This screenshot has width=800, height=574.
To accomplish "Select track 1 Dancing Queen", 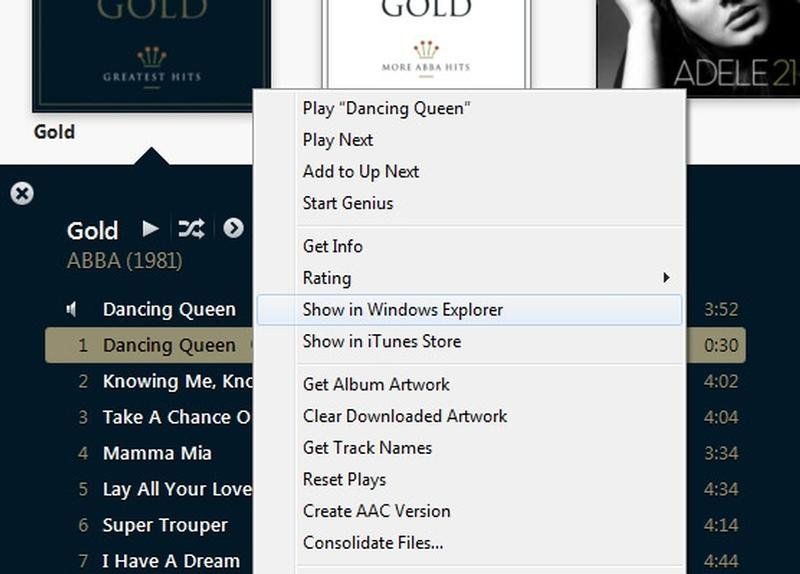I will [149, 345].
